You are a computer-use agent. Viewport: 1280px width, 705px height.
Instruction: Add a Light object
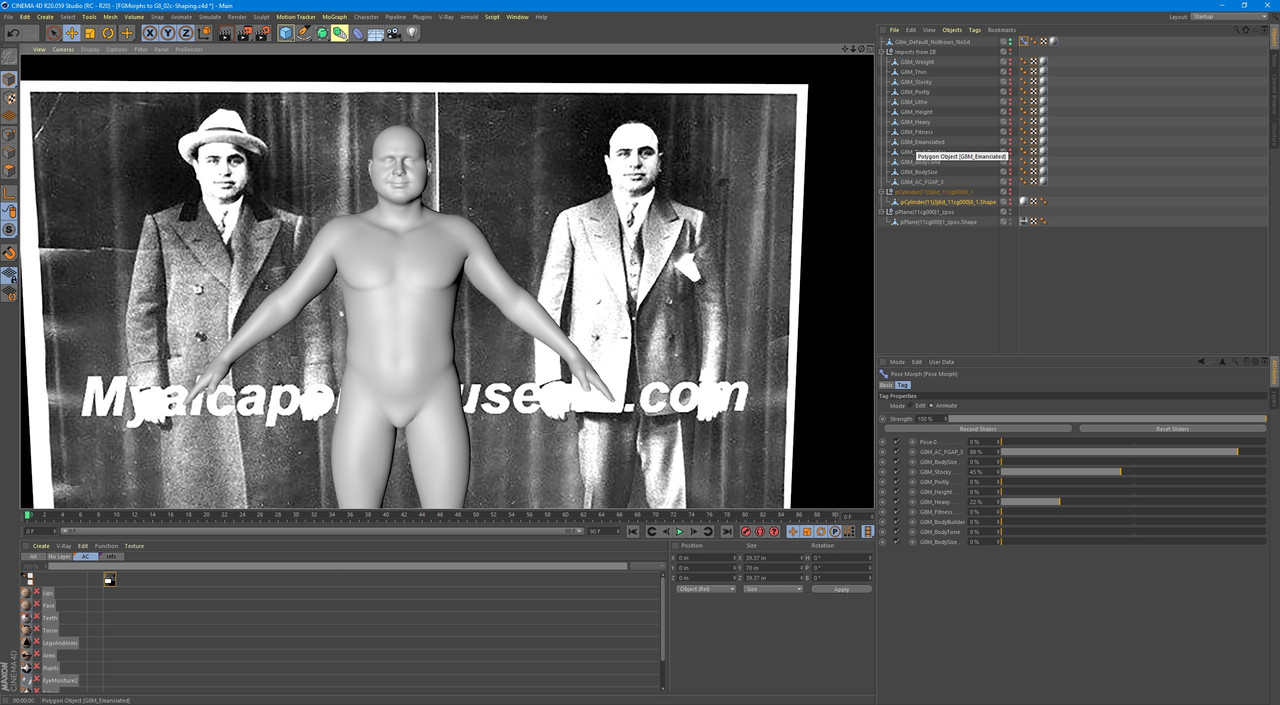[412, 33]
